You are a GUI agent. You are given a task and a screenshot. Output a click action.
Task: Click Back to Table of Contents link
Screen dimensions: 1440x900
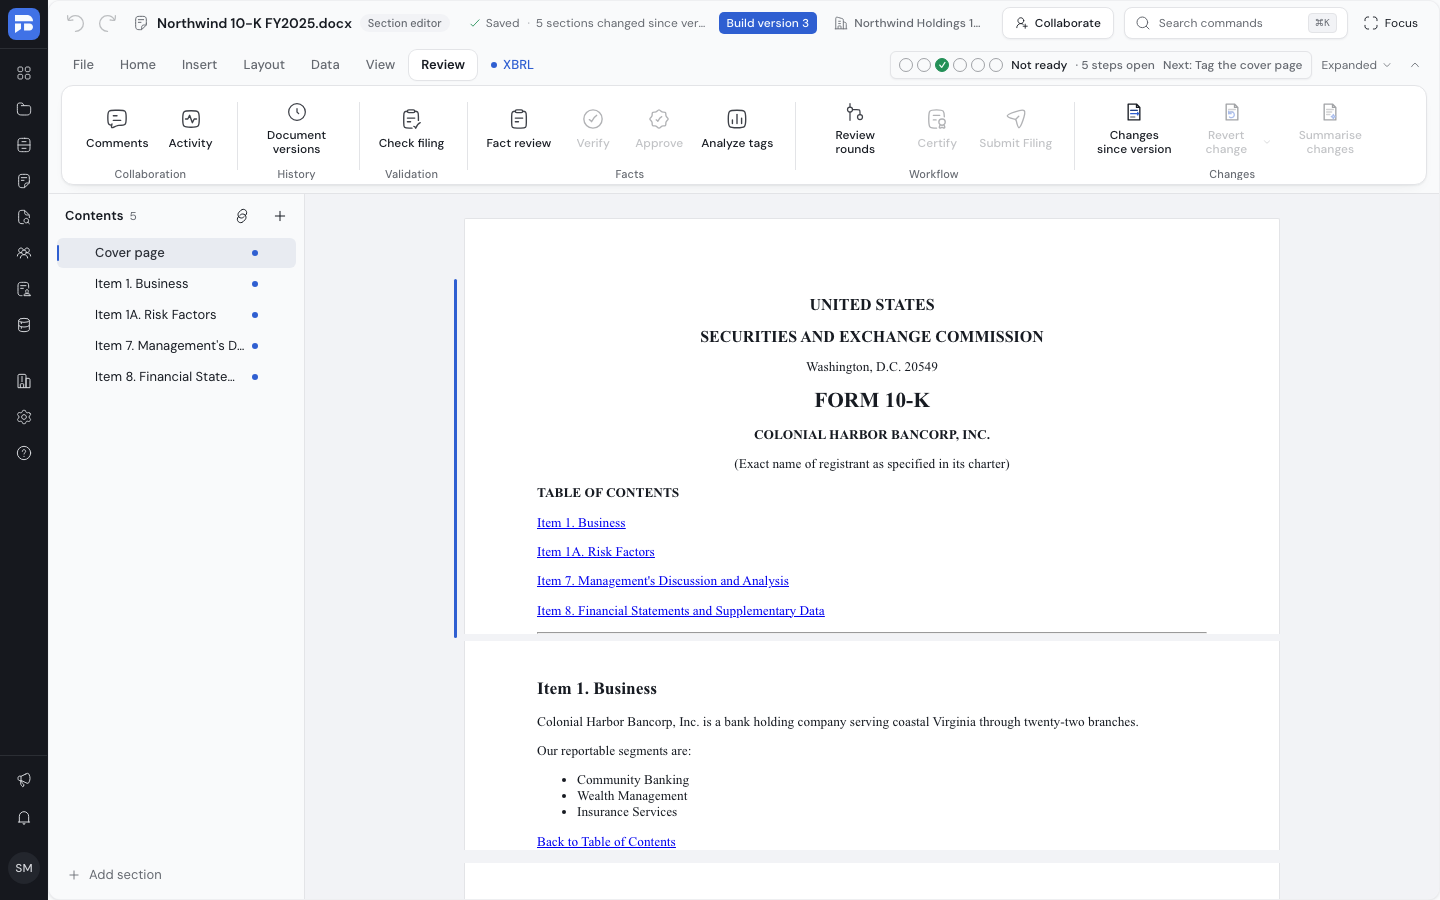[606, 842]
